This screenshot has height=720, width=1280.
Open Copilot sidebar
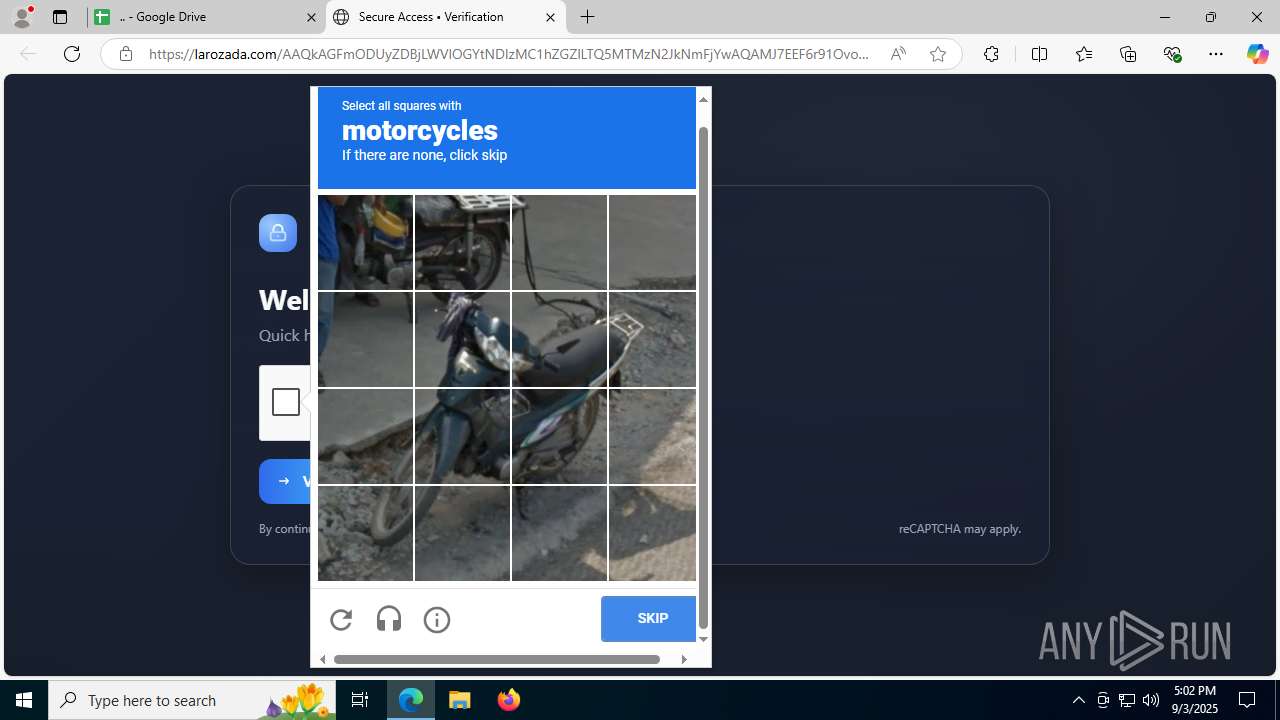point(1257,54)
